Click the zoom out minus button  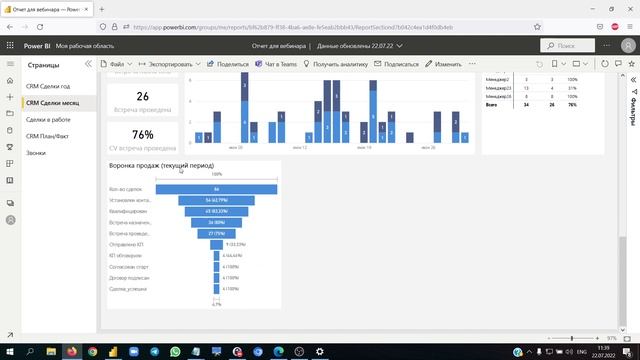[549, 338]
